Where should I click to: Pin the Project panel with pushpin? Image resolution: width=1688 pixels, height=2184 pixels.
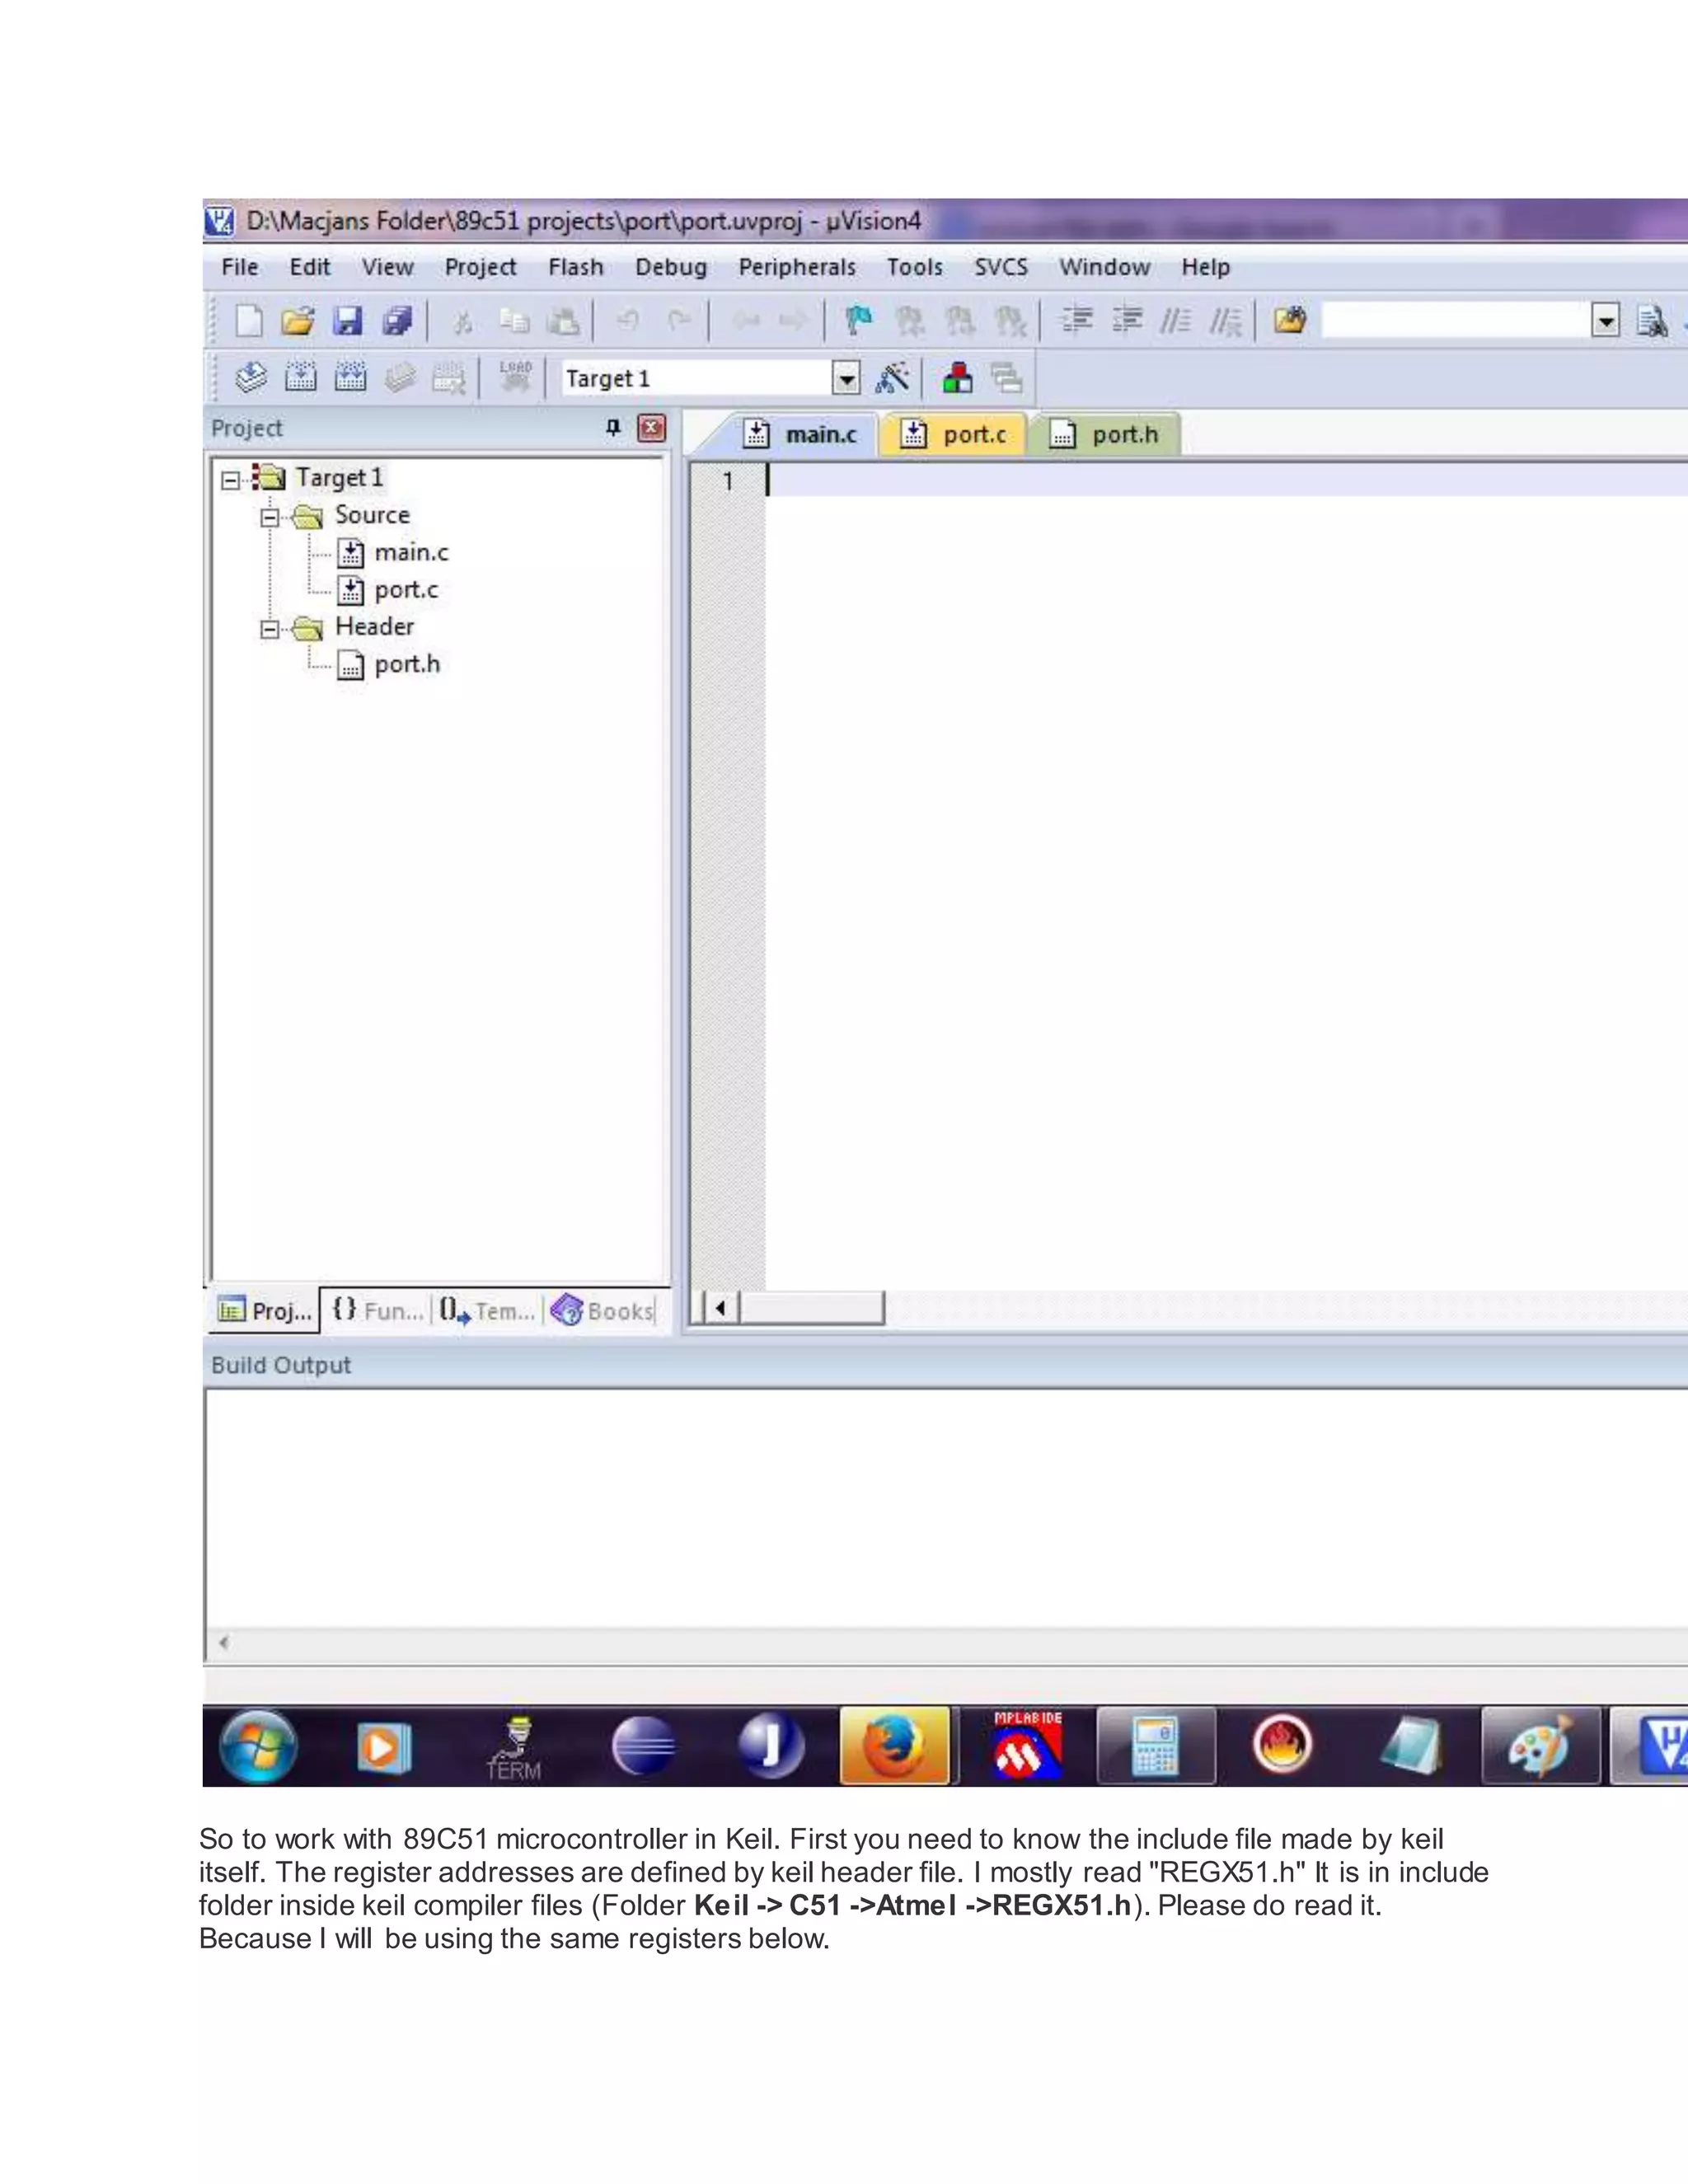pos(613,428)
